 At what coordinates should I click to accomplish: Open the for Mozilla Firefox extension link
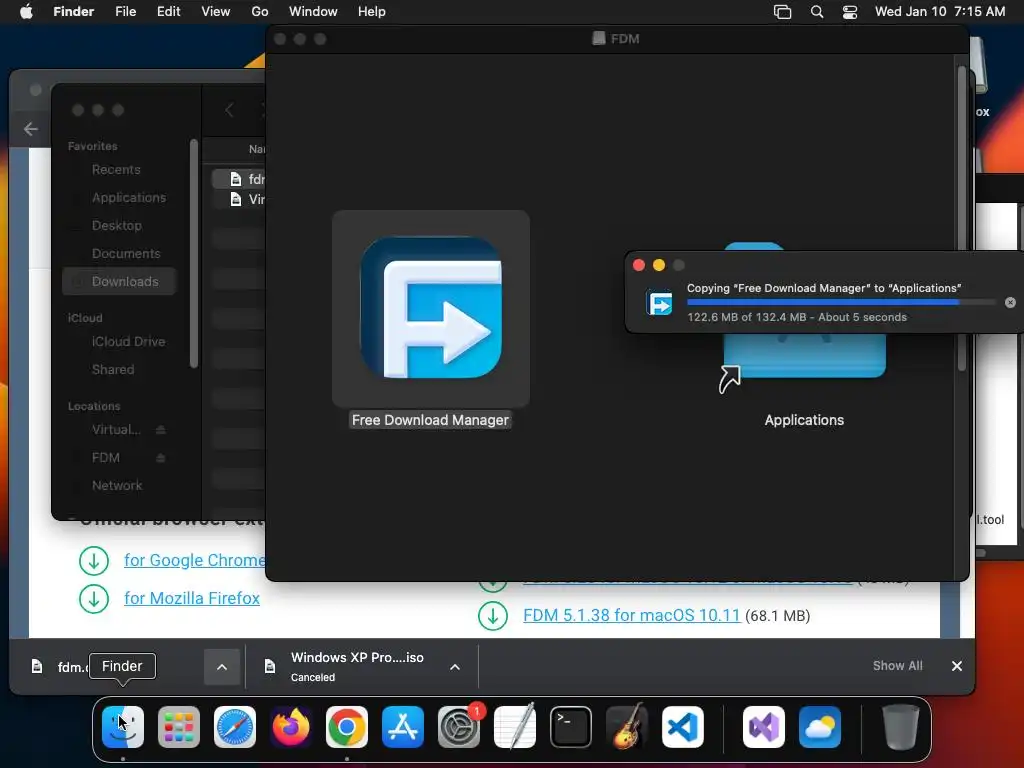[x=192, y=598]
